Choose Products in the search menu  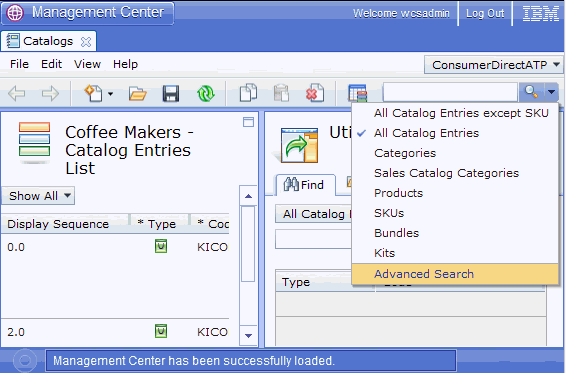coord(455,193)
